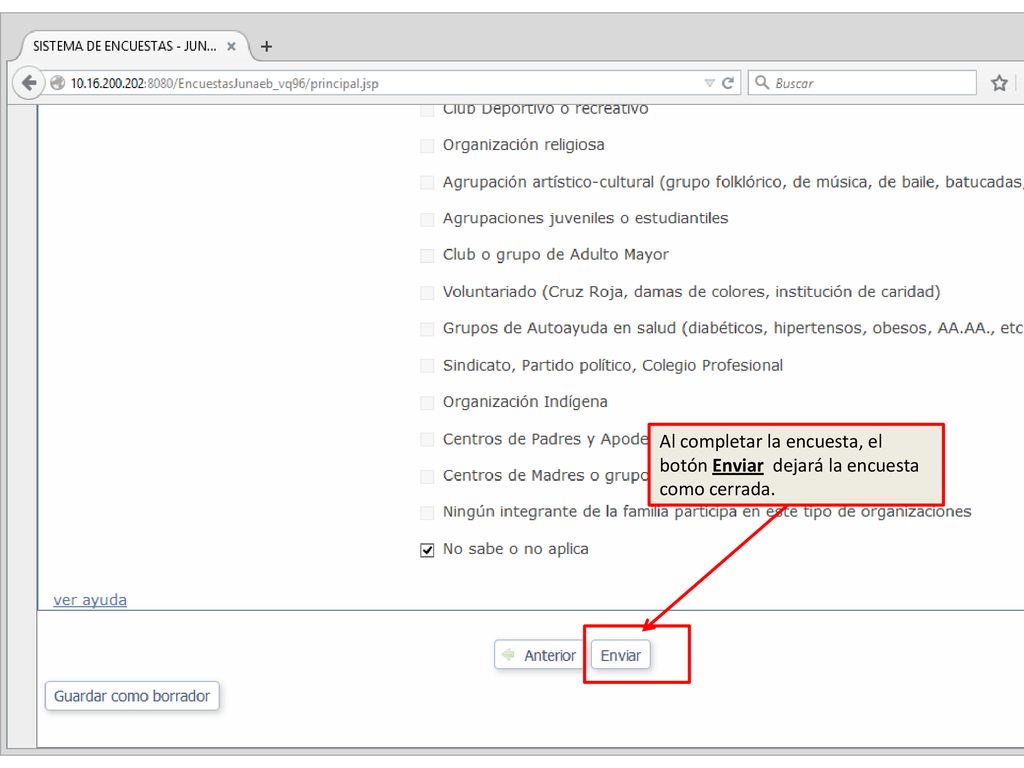Click the No sabe o no aplica label
The image size is (1024, 768).
[515, 549]
